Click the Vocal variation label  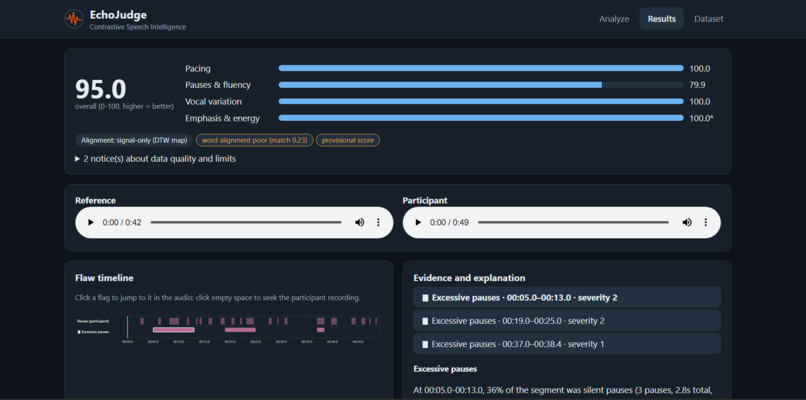coord(213,101)
